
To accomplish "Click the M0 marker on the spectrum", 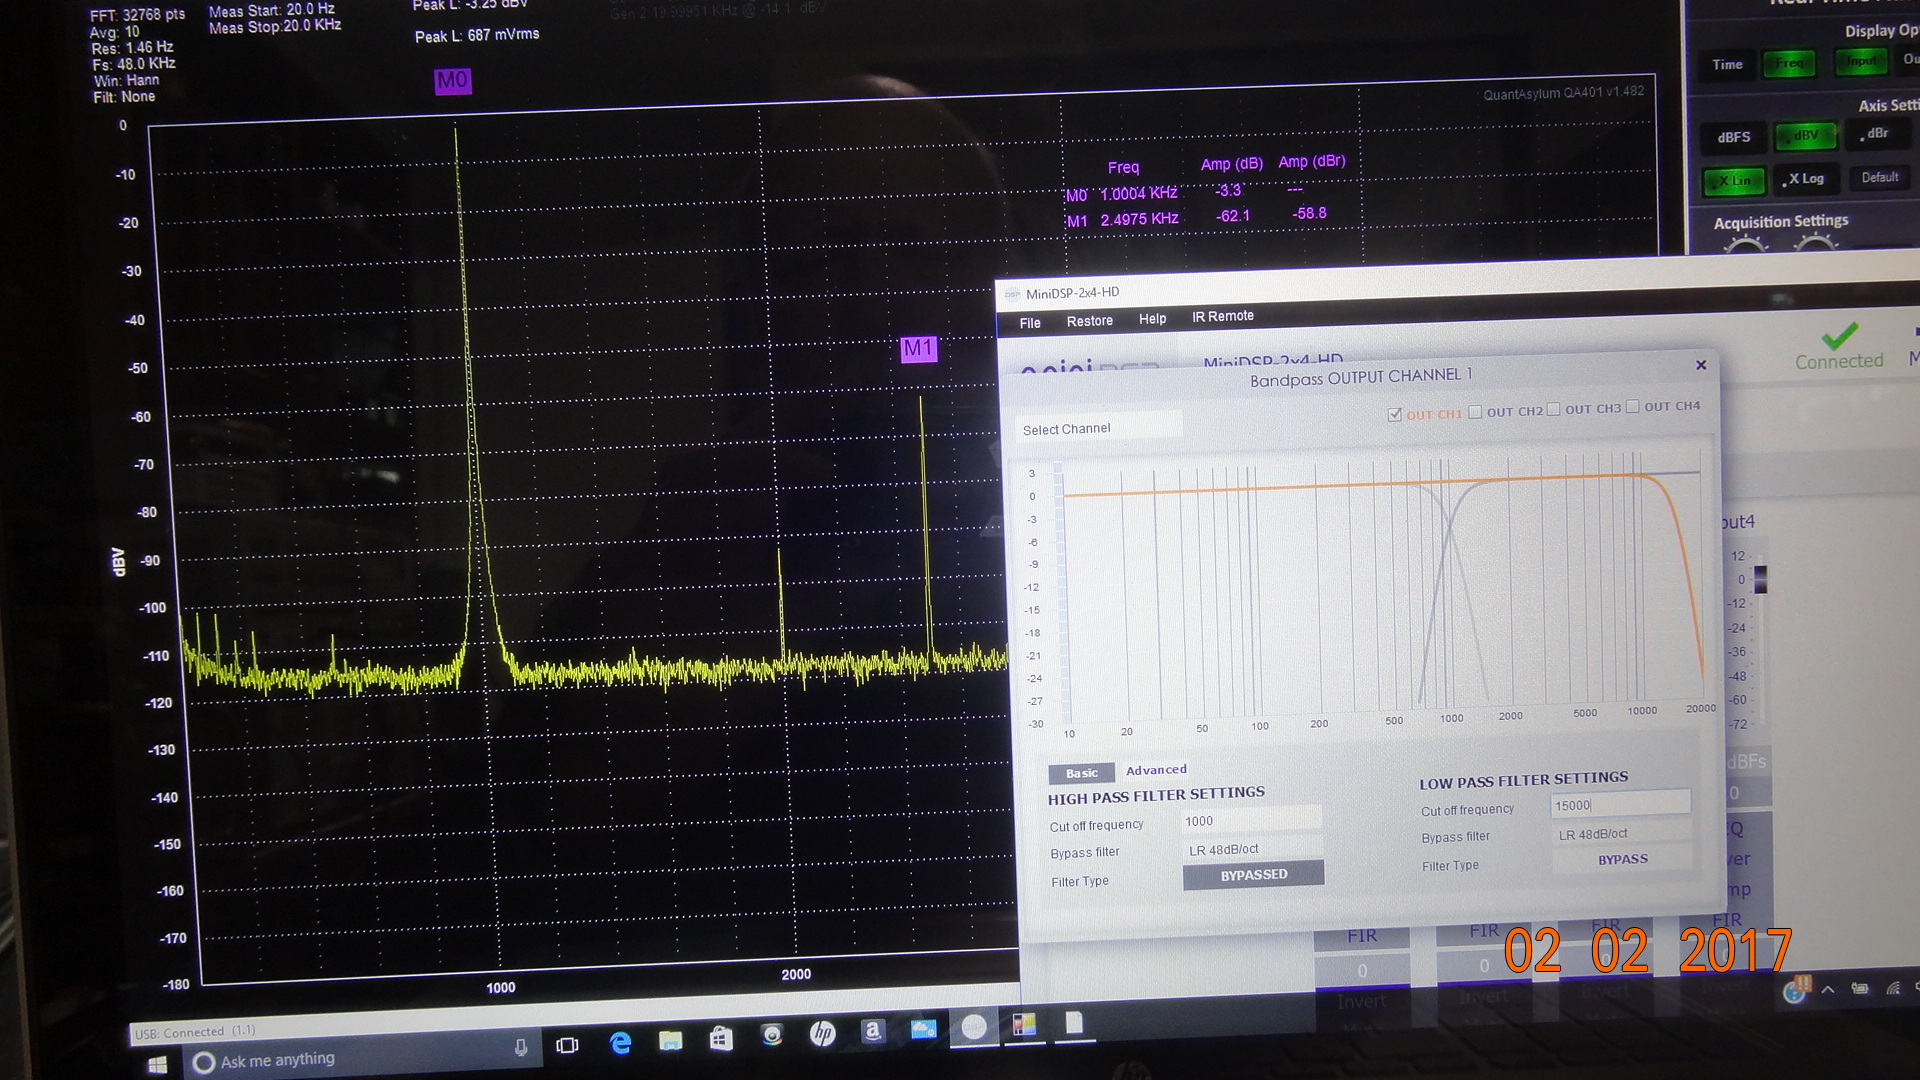I will click(x=452, y=81).
